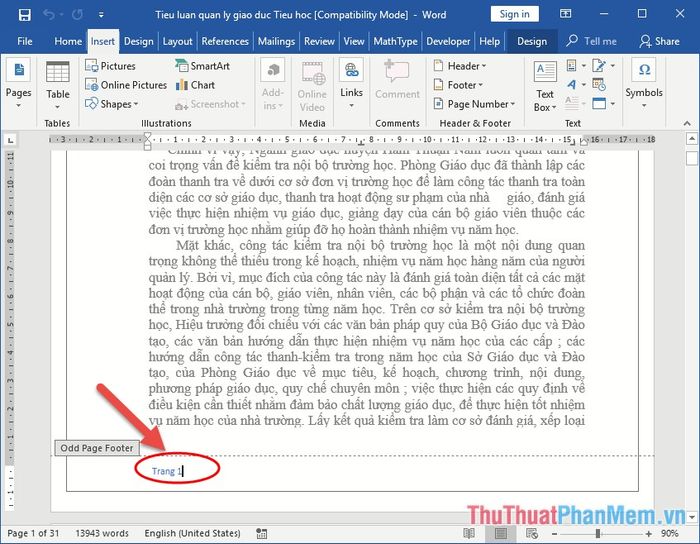Image resolution: width=700 pixels, height=544 pixels.
Task: Open Quick Parts dropdown arrow
Action: 583,66
